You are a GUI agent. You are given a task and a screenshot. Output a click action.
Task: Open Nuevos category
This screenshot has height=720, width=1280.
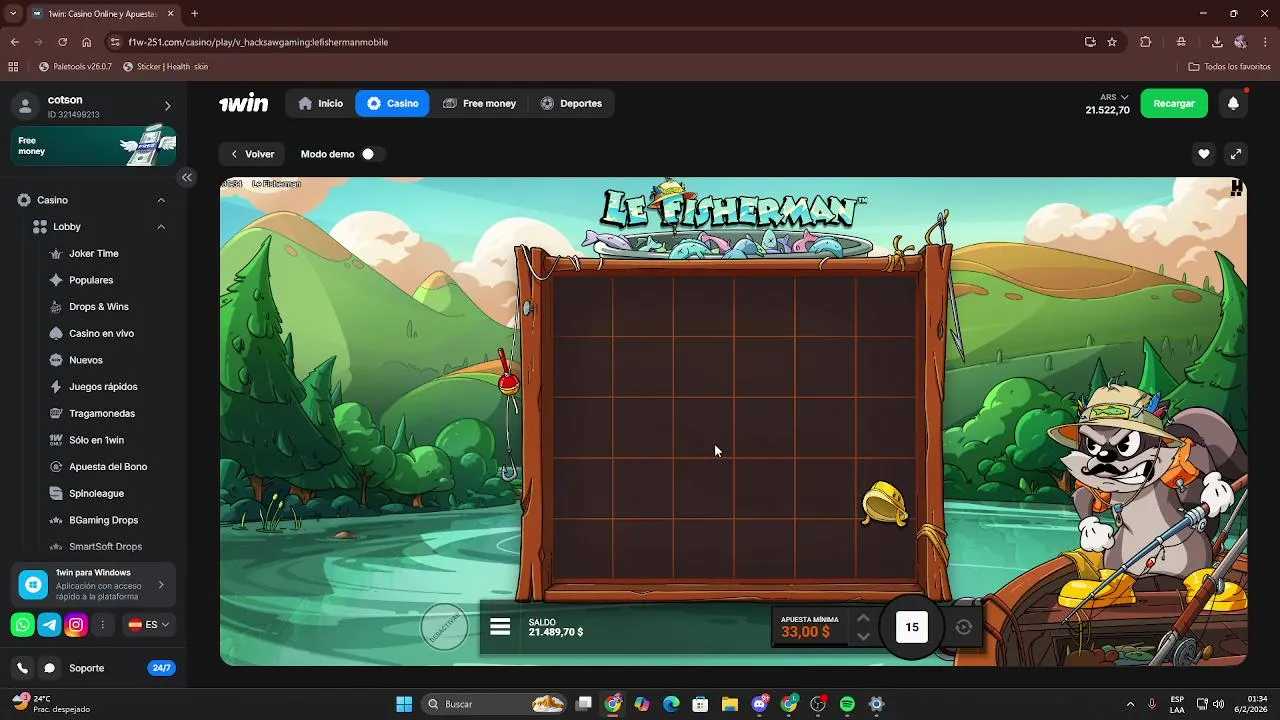pos(85,360)
